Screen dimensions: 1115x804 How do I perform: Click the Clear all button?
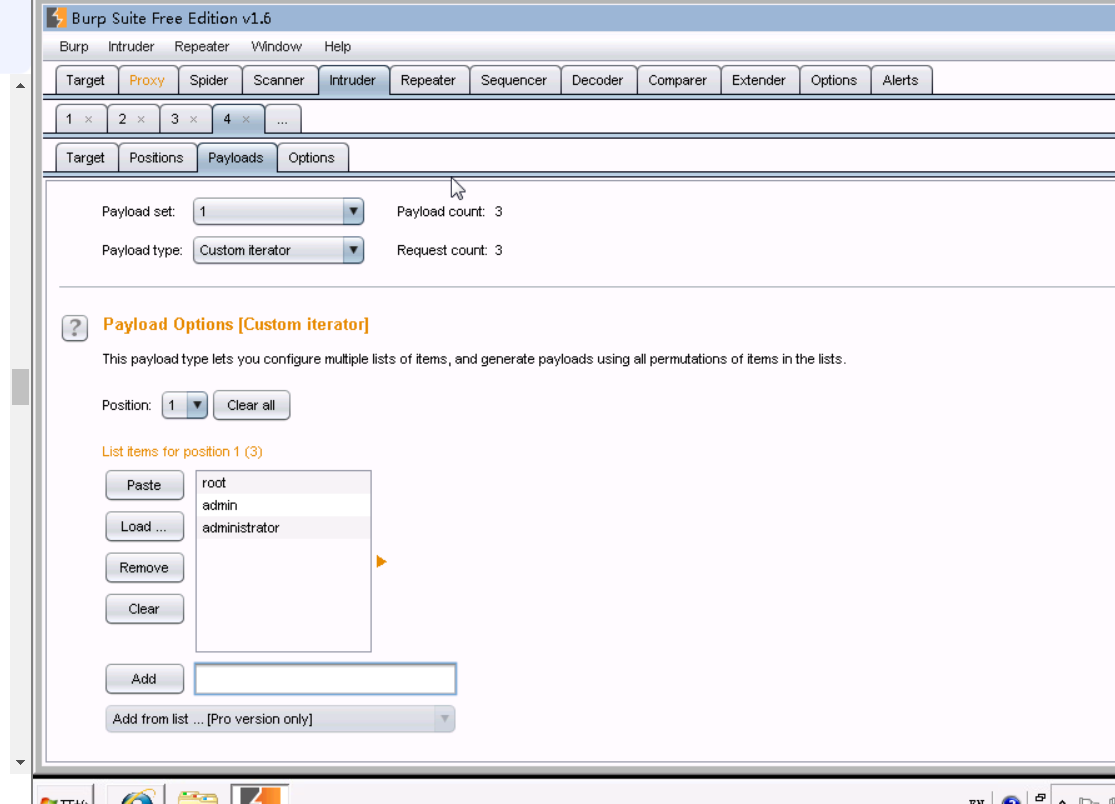pos(251,405)
